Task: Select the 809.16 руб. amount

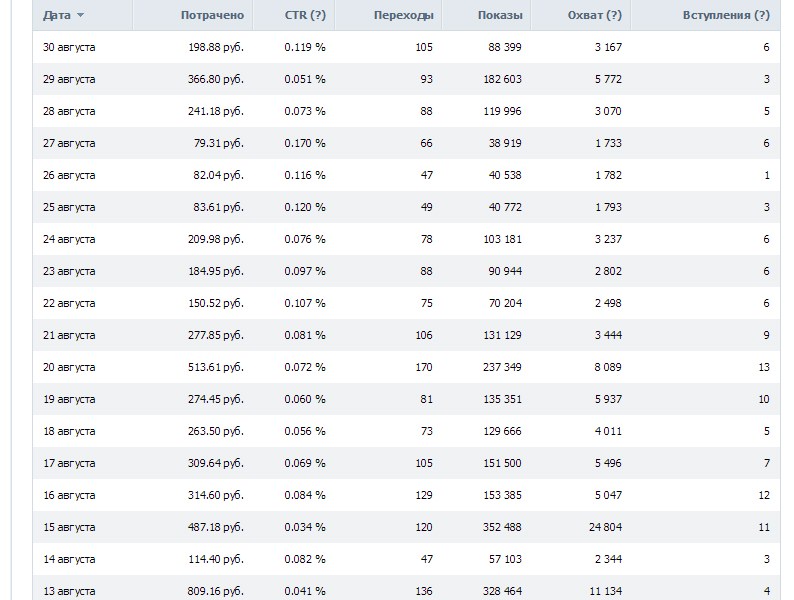Action: (216, 591)
